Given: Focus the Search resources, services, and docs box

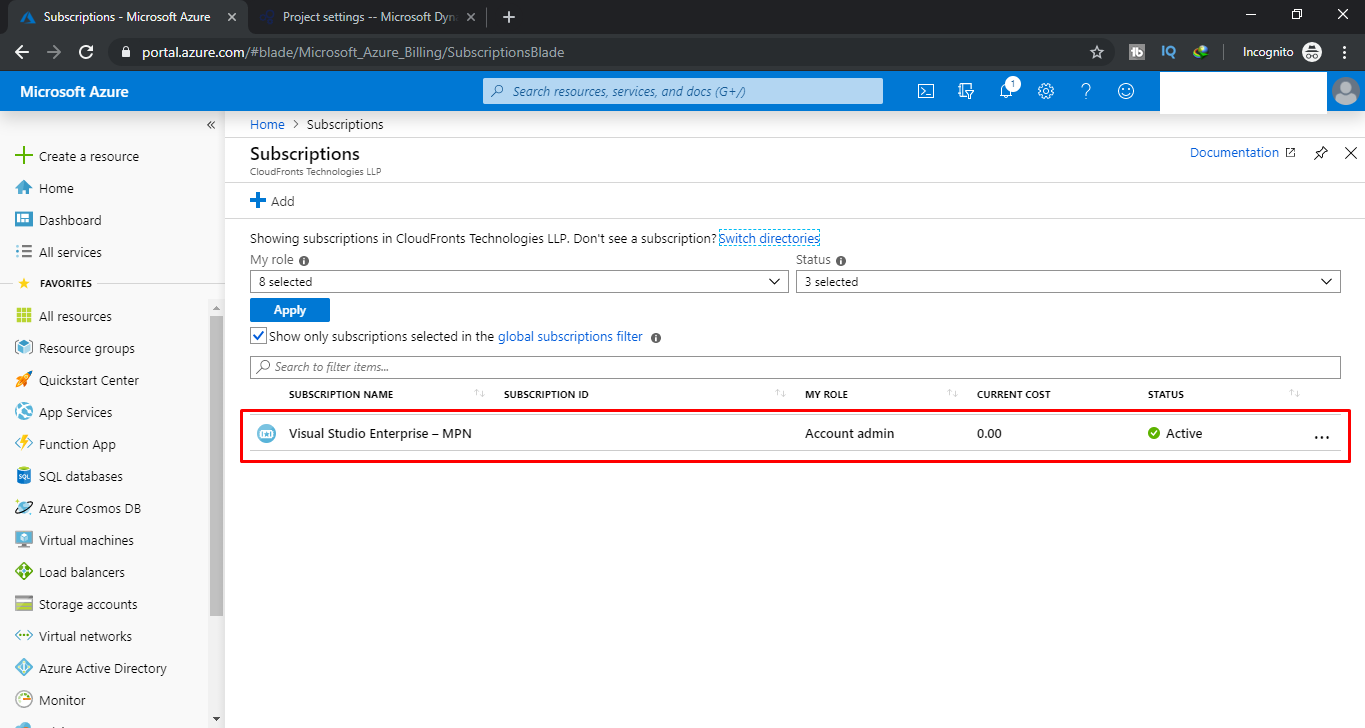Looking at the screenshot, I should (683, 91).
